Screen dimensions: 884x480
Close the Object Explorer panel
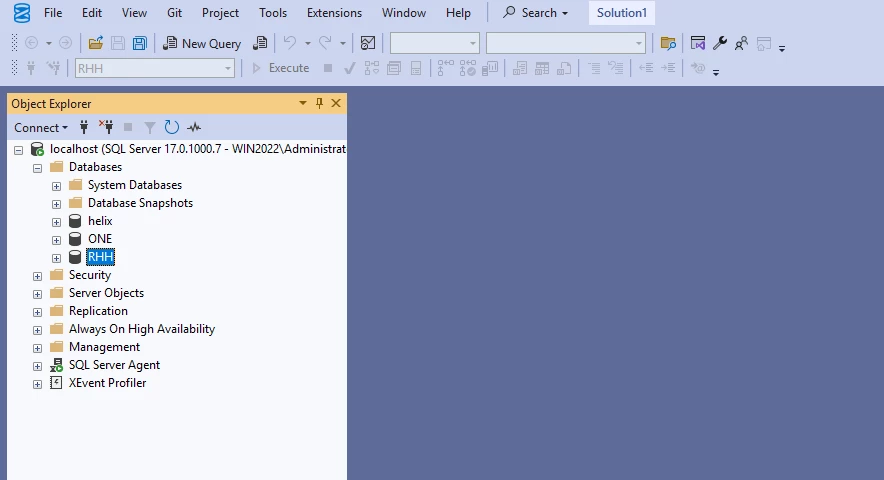click(x=336, y=103)
